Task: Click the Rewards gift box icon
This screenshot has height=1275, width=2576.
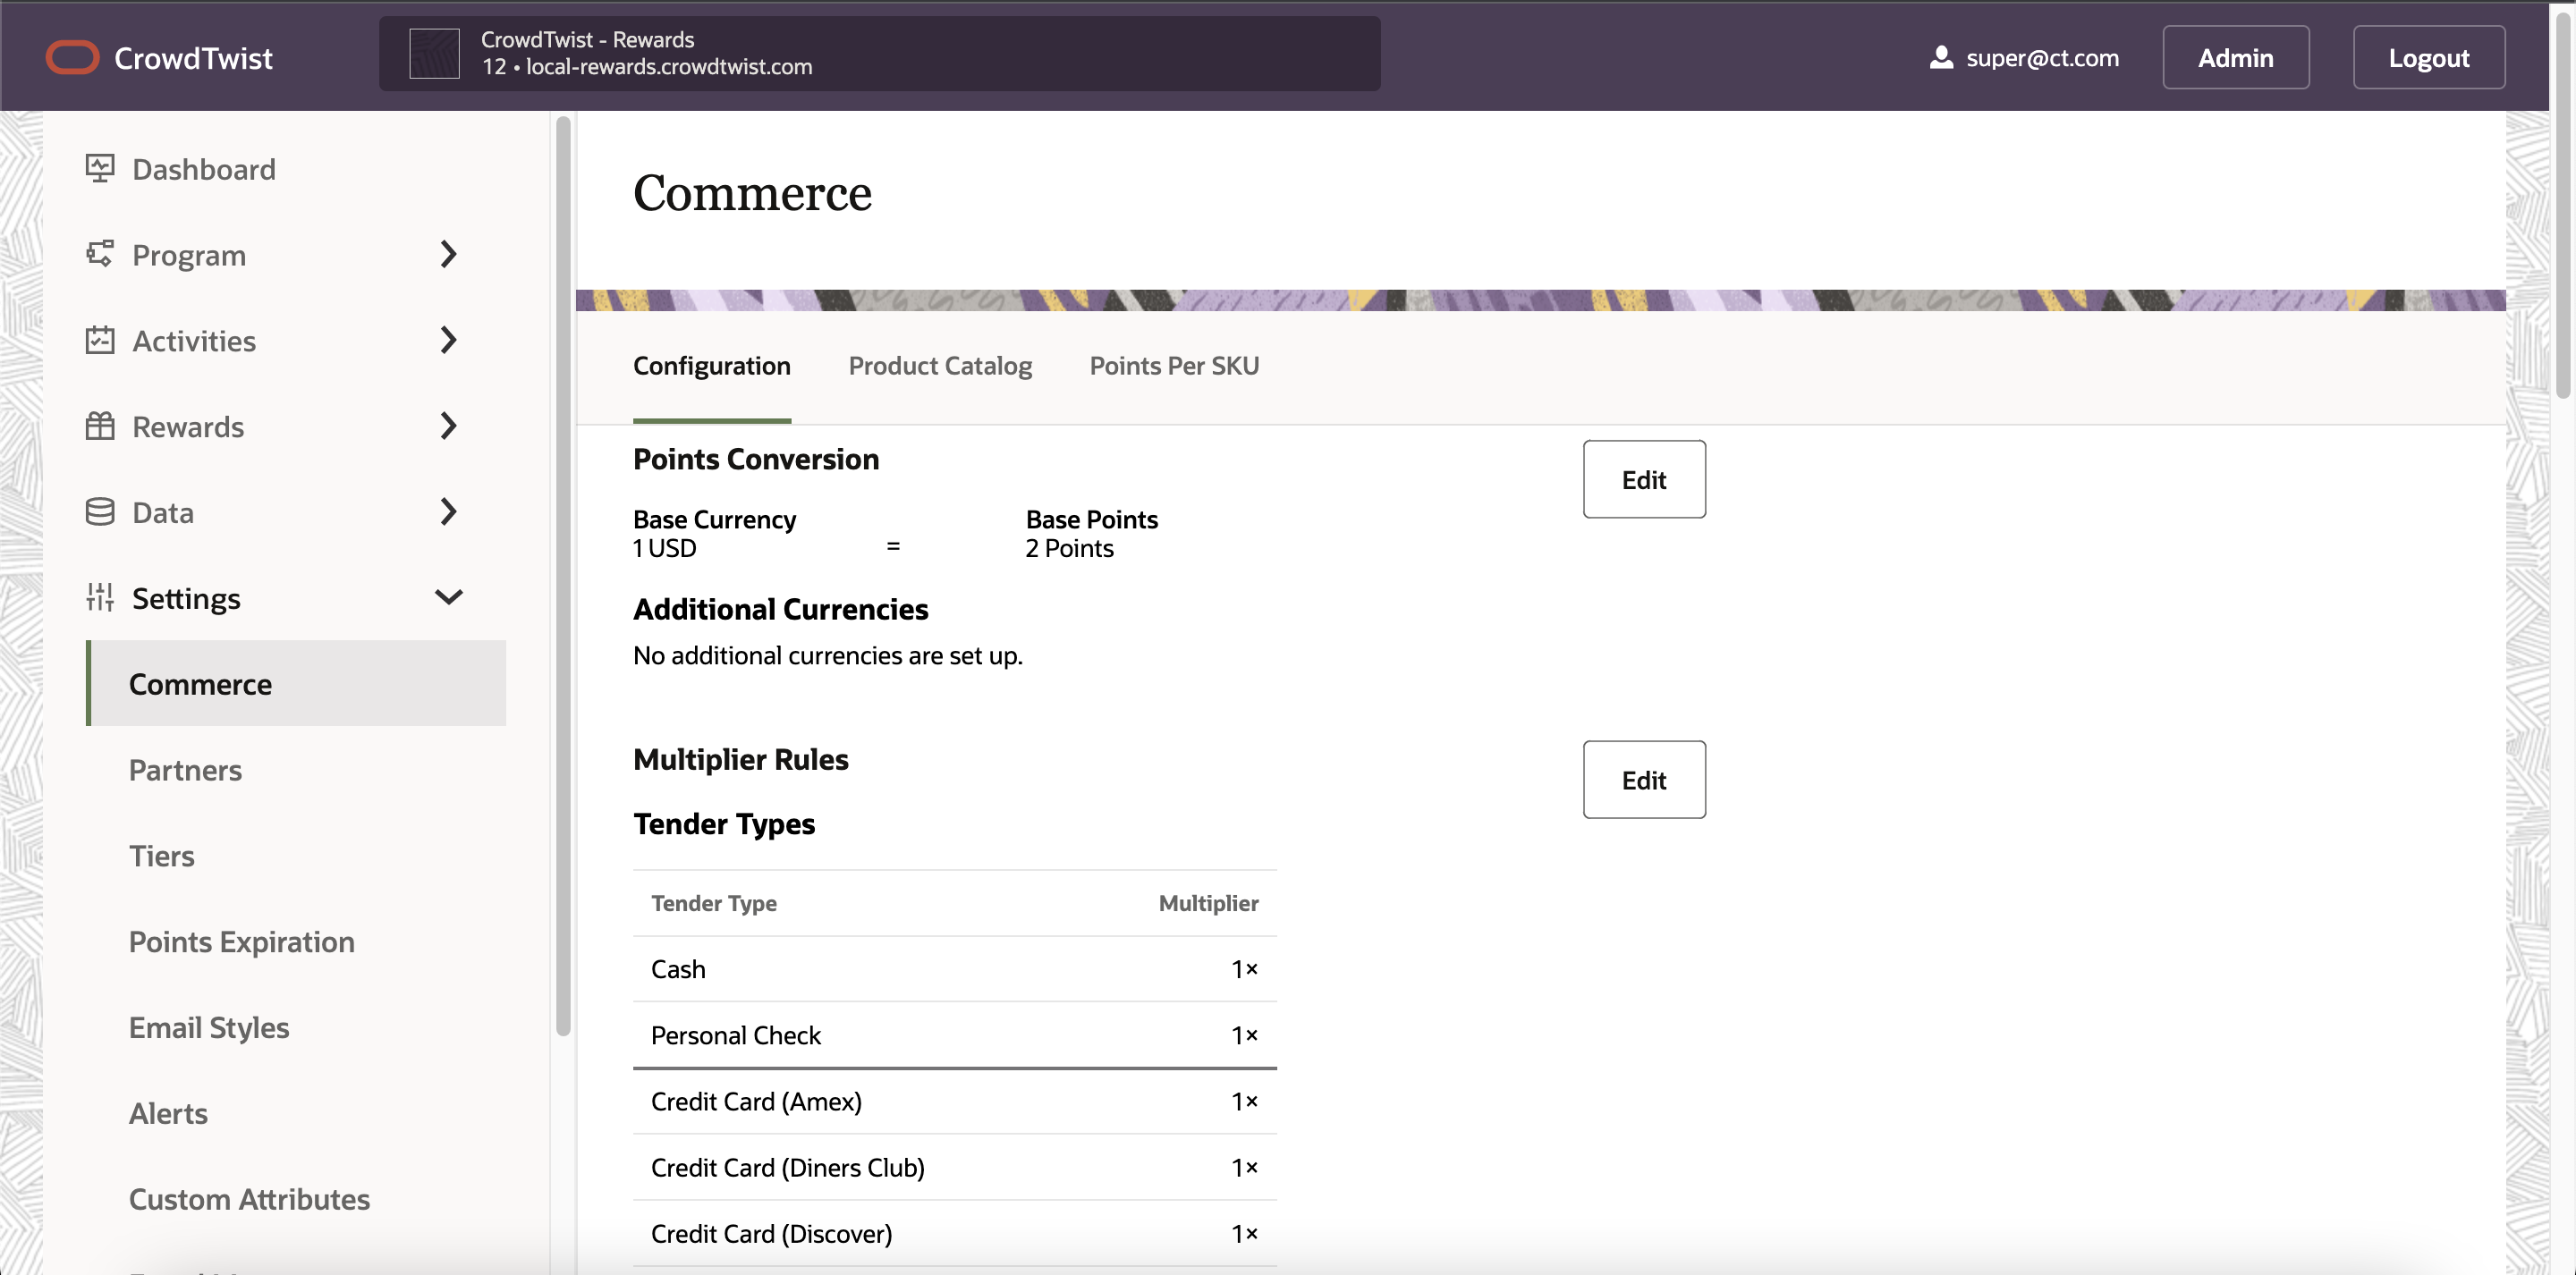Action: click(99, 426)
